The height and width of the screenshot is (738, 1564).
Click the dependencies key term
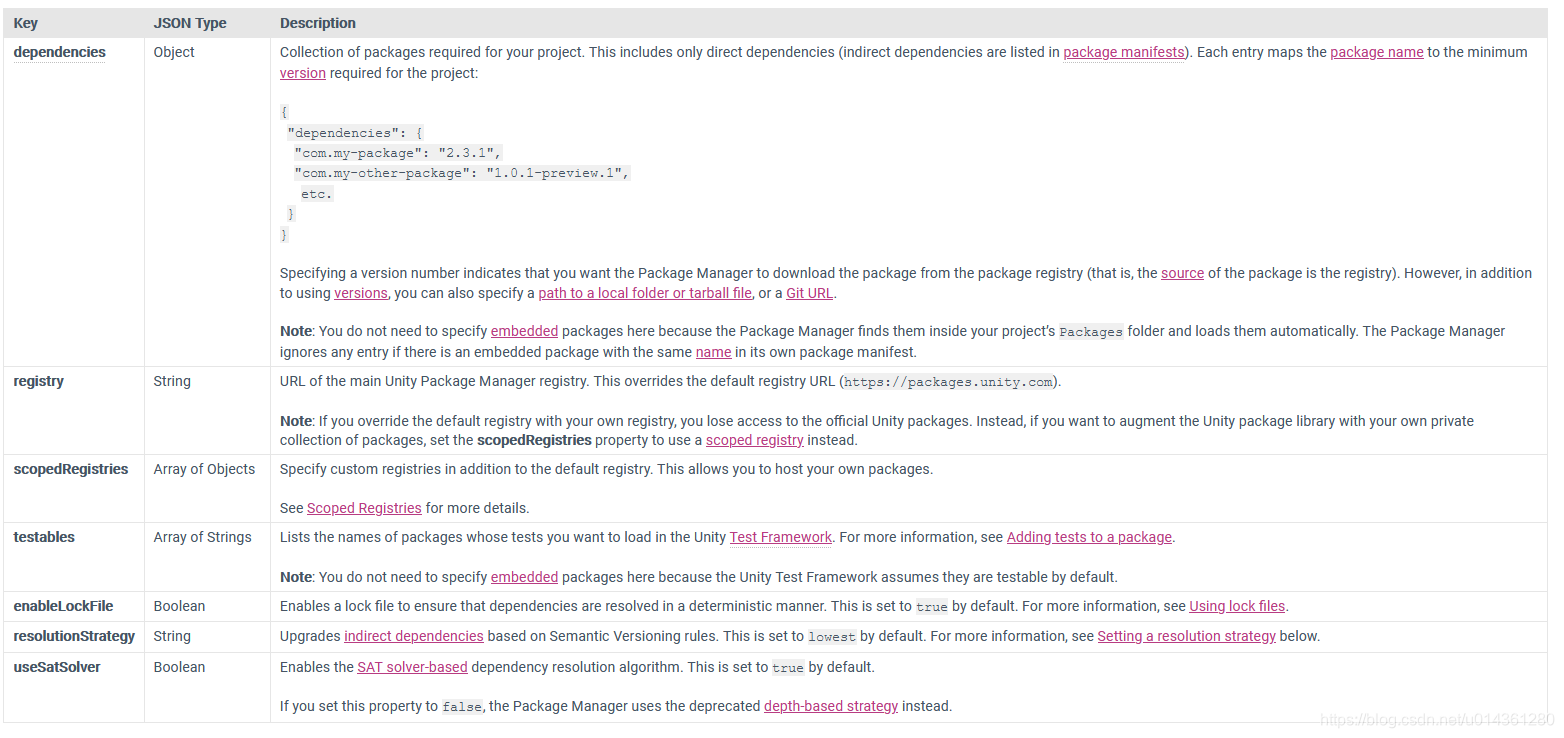tap(59, 52)
